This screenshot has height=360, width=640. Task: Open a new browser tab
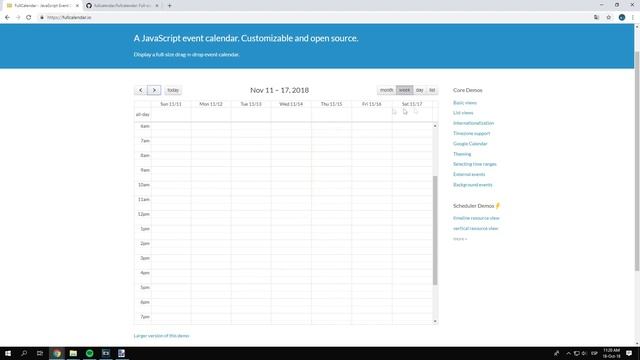(169, 6)
